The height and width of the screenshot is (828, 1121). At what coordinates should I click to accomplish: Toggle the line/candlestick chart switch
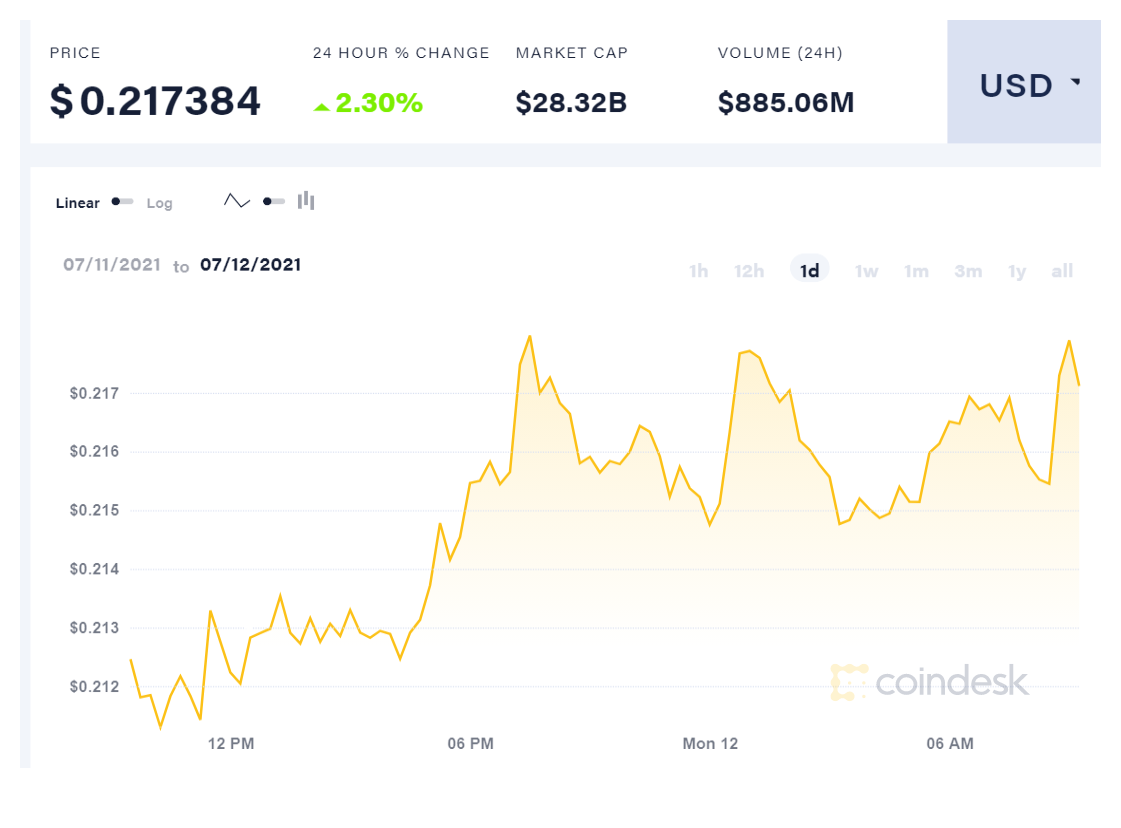tap(273, 202)
